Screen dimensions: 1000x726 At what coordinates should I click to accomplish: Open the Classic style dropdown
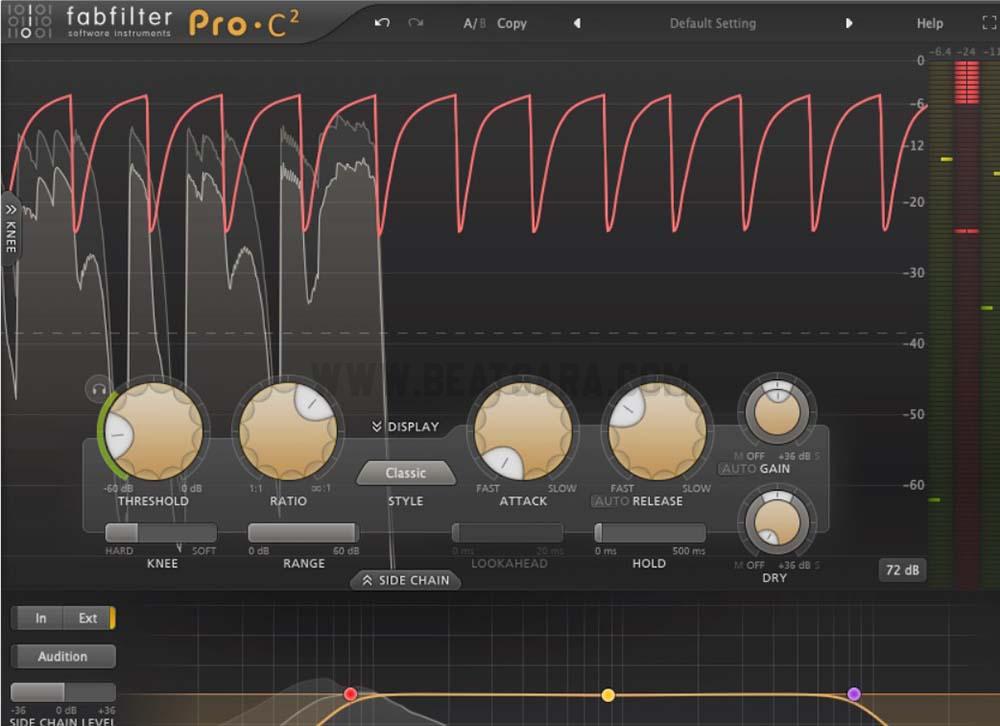click(x=406, y=473)
